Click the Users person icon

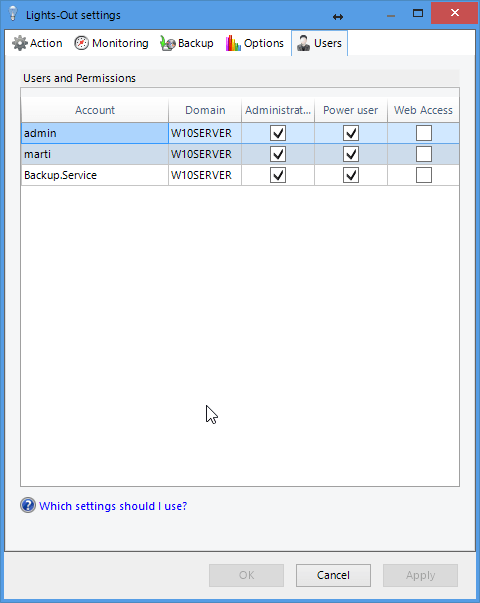point(303,43)
